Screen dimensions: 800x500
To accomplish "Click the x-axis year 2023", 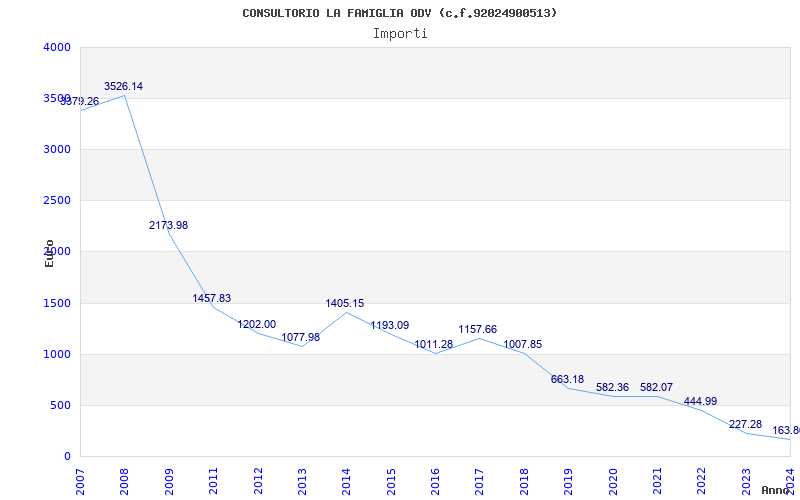I will [746, 482].
